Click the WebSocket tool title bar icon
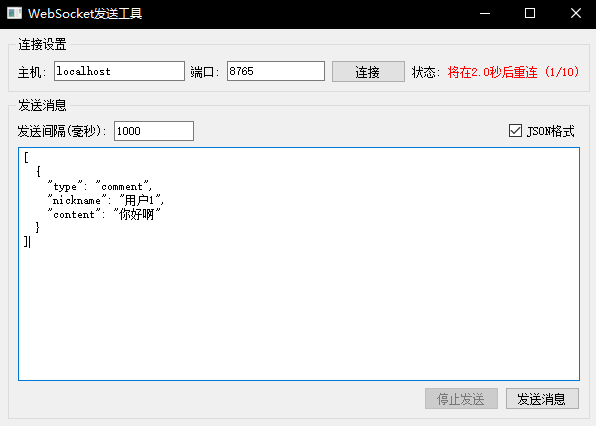Viewport: 596px width, 426px height. coord(14,13)
